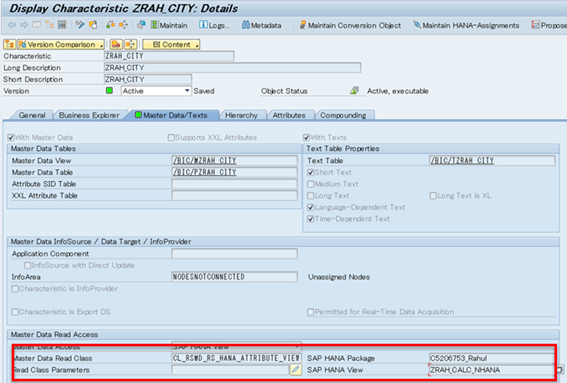
Task: Click the pencil icon for Read Class Parameters
Action: [x=296, y=370]
